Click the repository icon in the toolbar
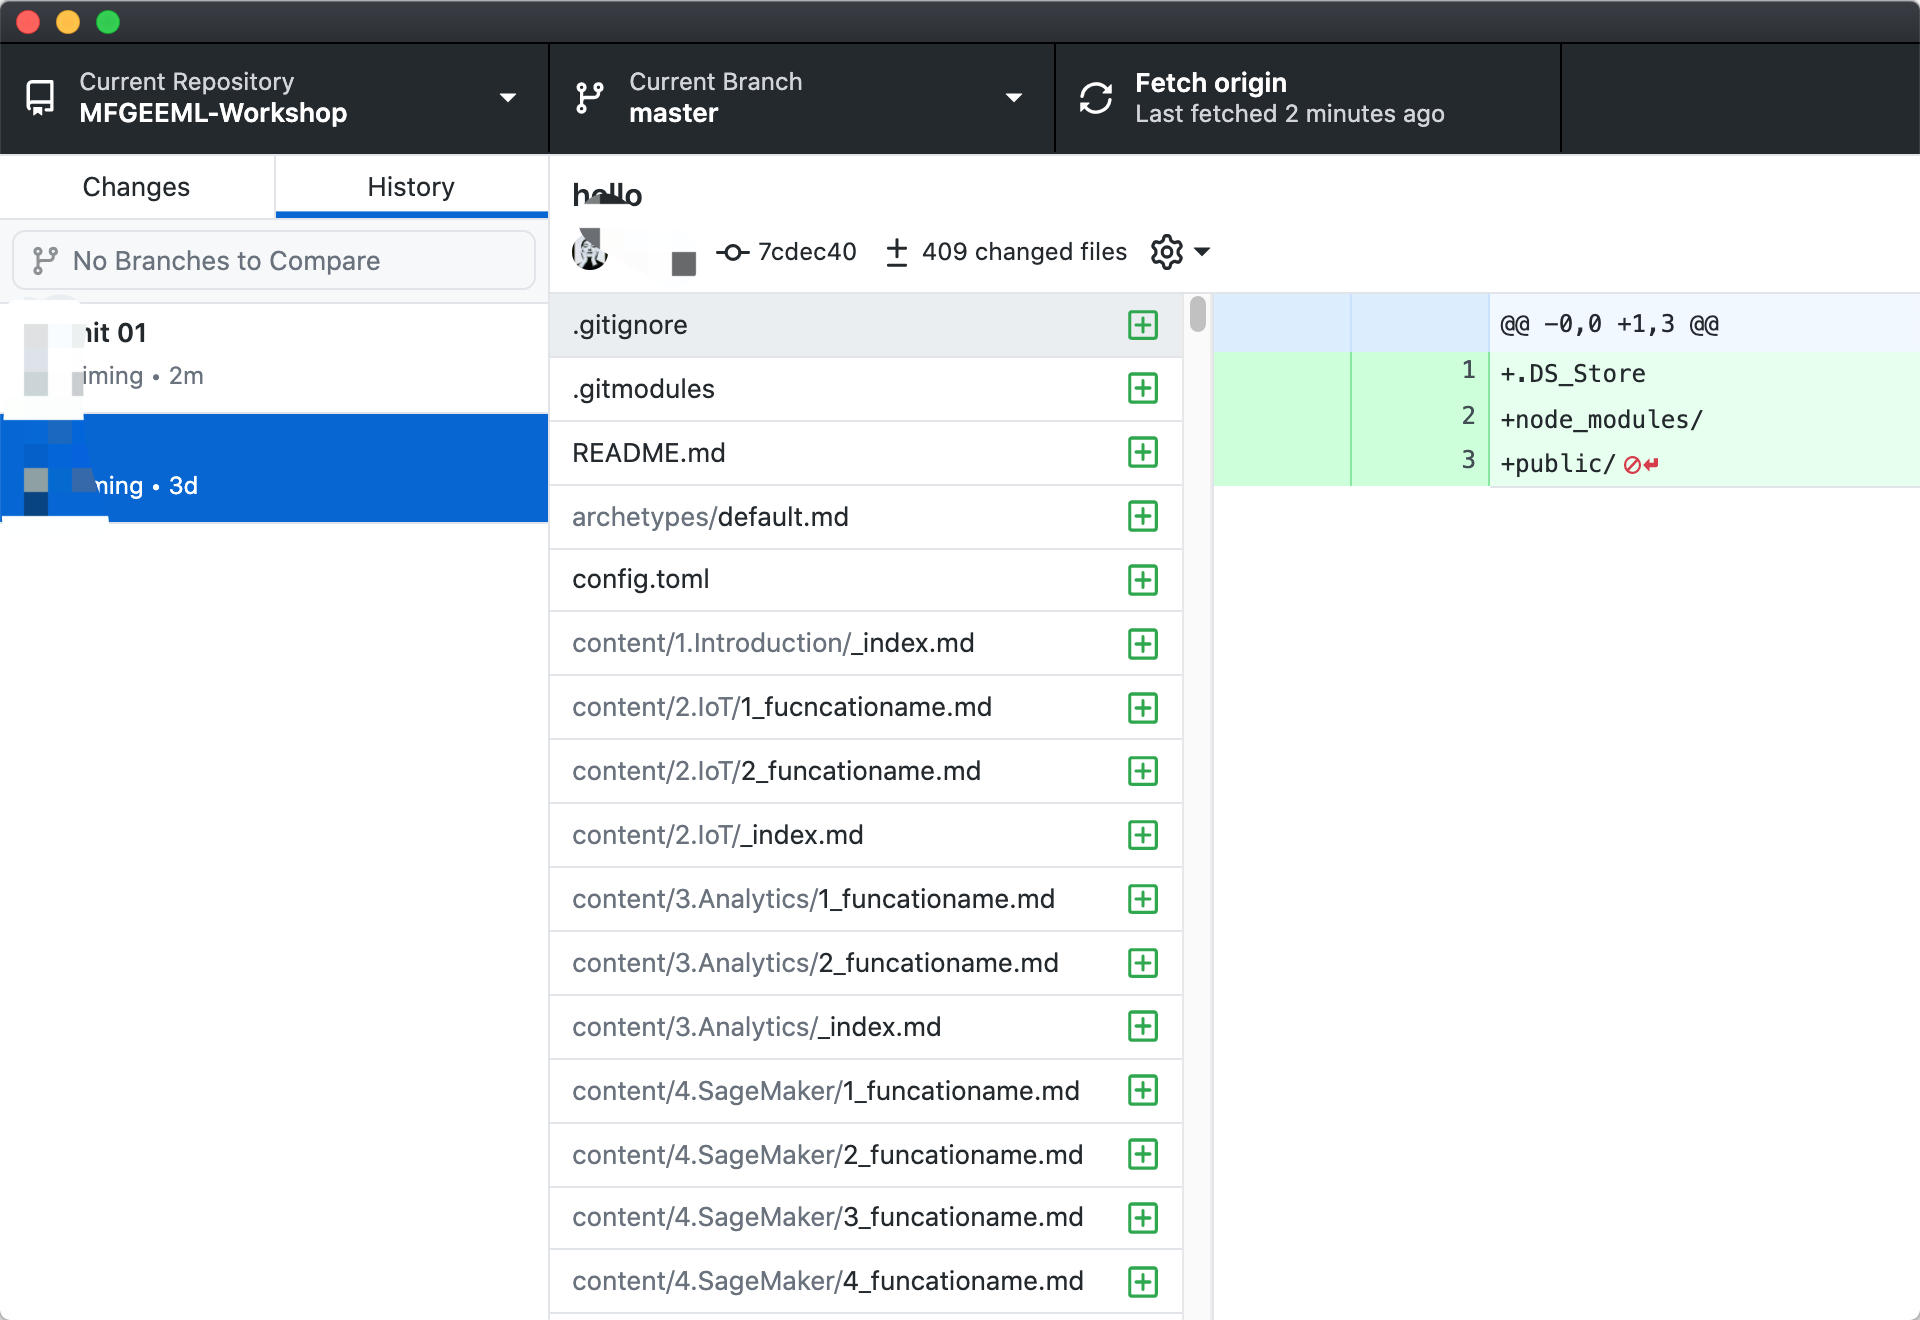 click(40, 98)
